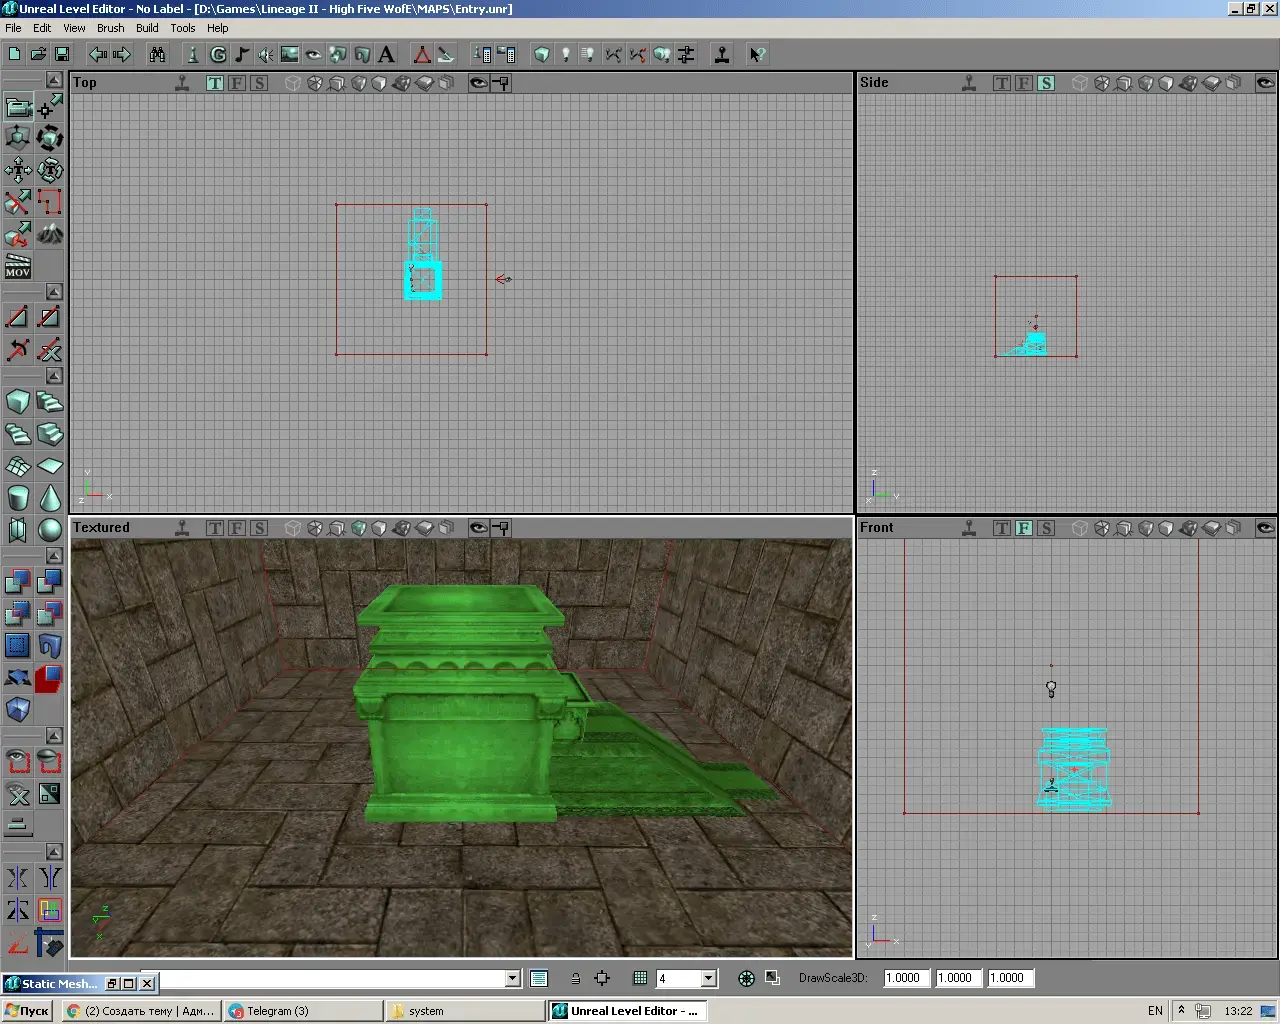The width and height of the screenshot is (1280, 1024).
Task: Open the Texture Browser picture icon
Action: pos(290,54)
